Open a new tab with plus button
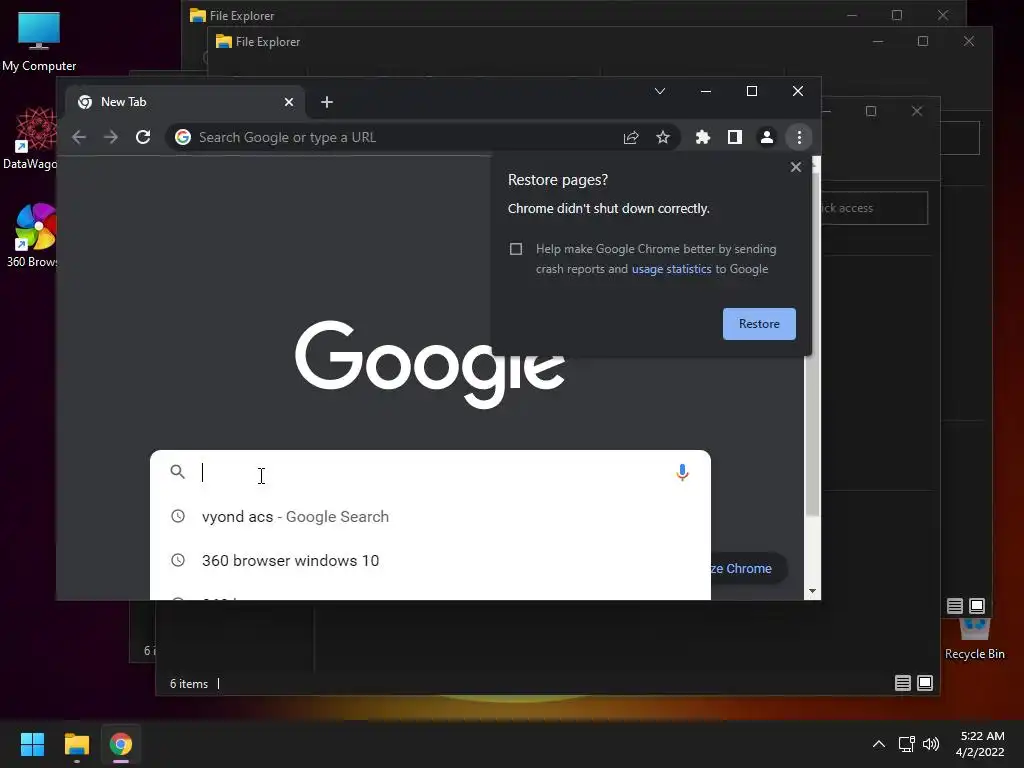Image resolution: width=1024 pixels, height=768 pixels. [x=327, y=102]
